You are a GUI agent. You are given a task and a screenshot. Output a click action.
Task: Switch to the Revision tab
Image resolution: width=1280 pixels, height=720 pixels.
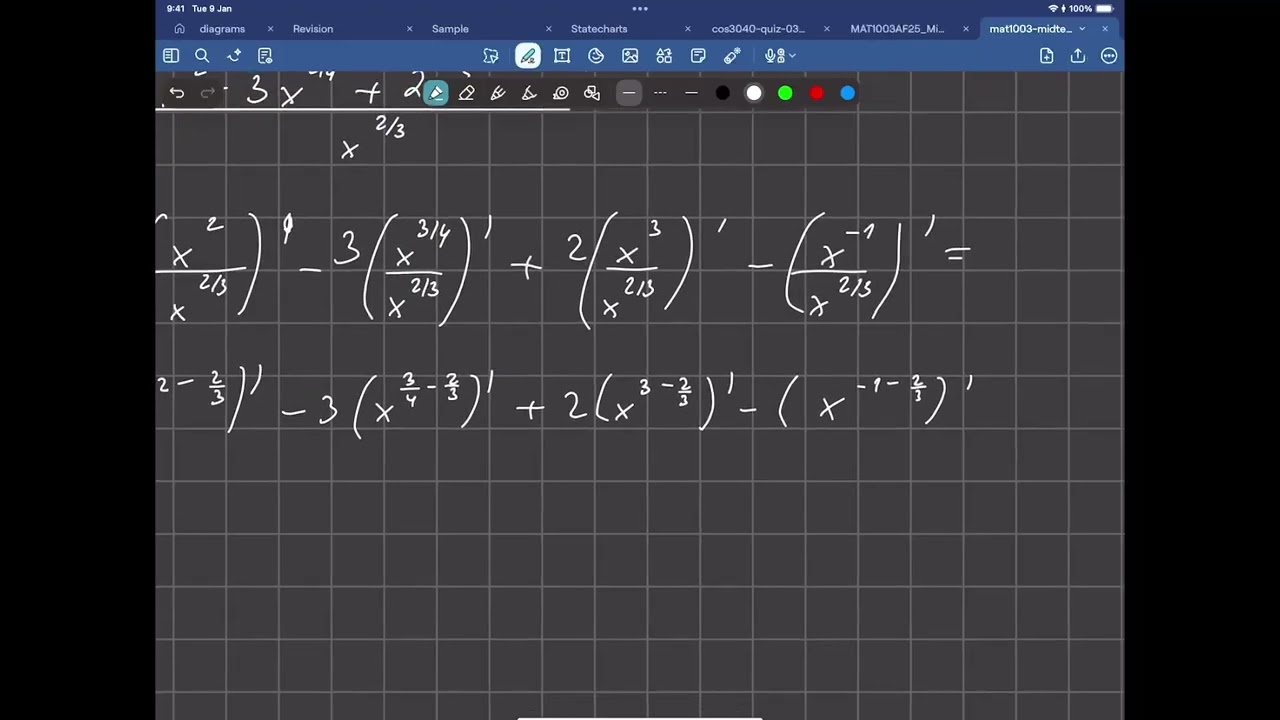tap(313, 29)
